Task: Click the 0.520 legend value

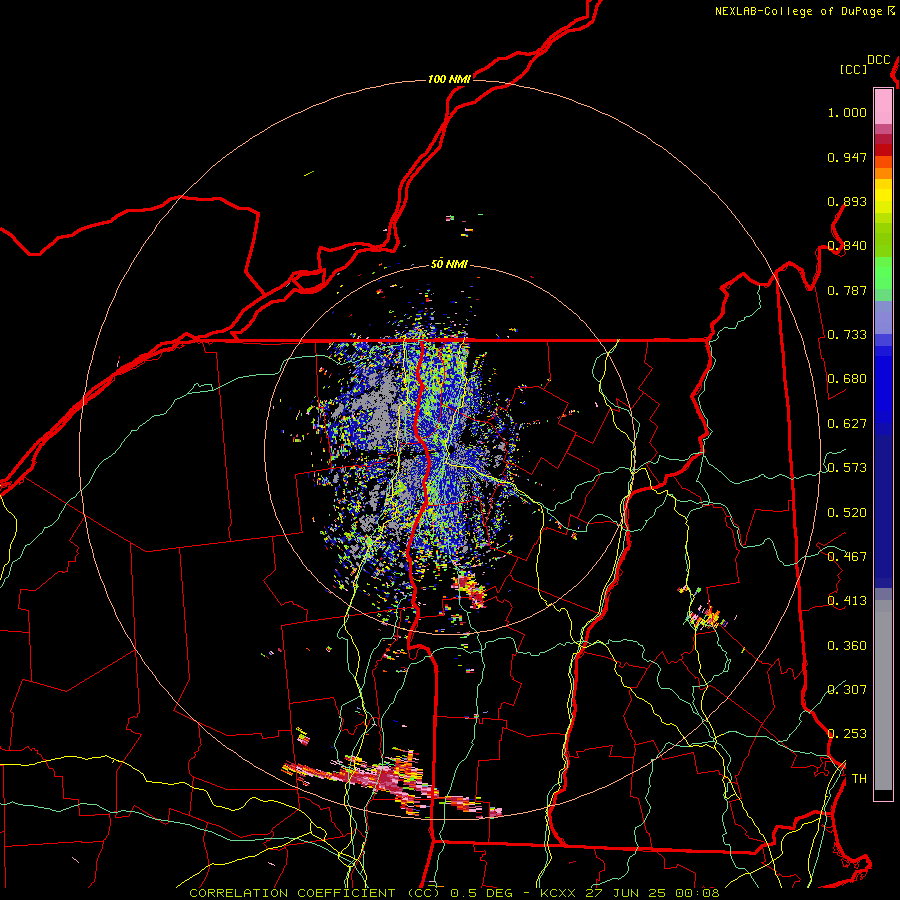Action: coord(847,513)
